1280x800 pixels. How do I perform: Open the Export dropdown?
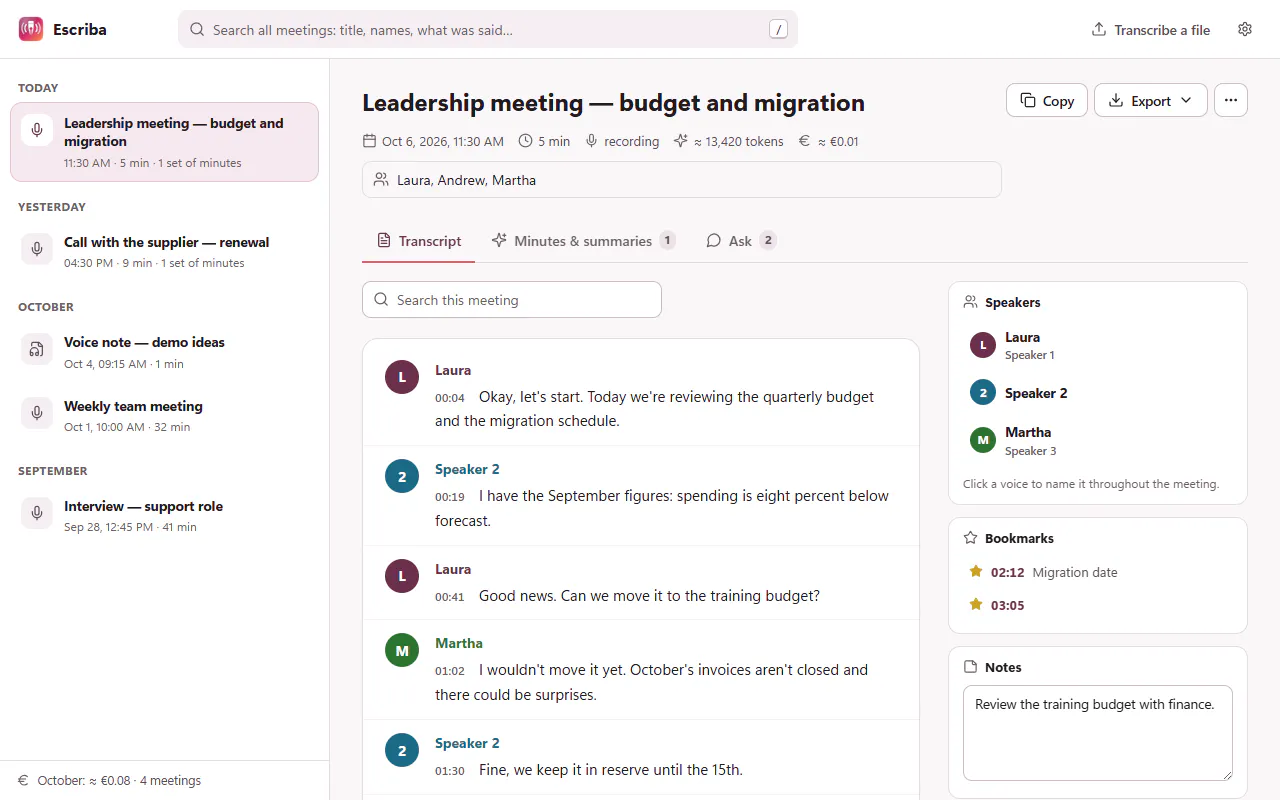point(1151,100)
